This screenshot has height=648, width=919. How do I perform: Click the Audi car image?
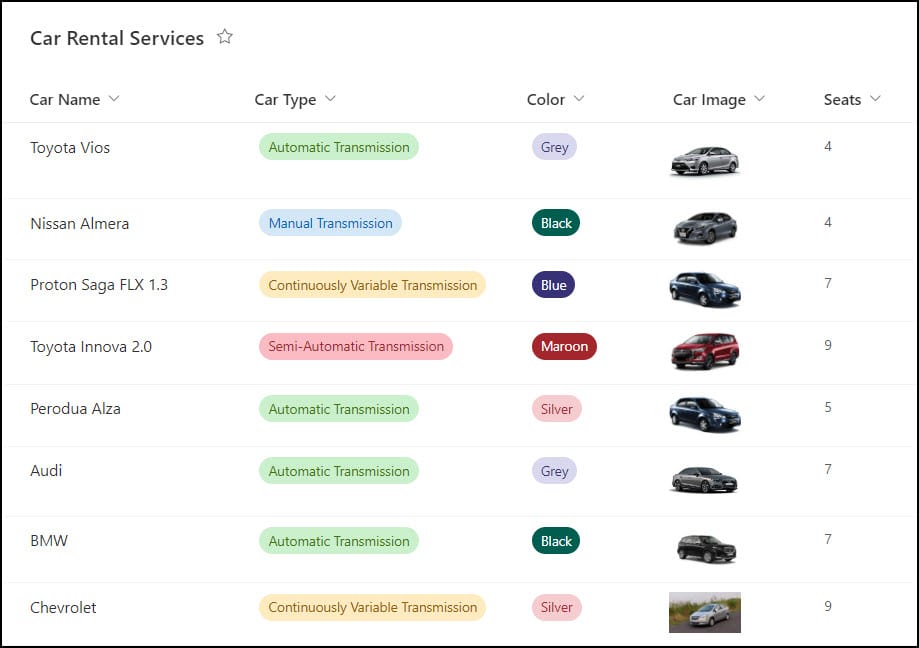704,479
